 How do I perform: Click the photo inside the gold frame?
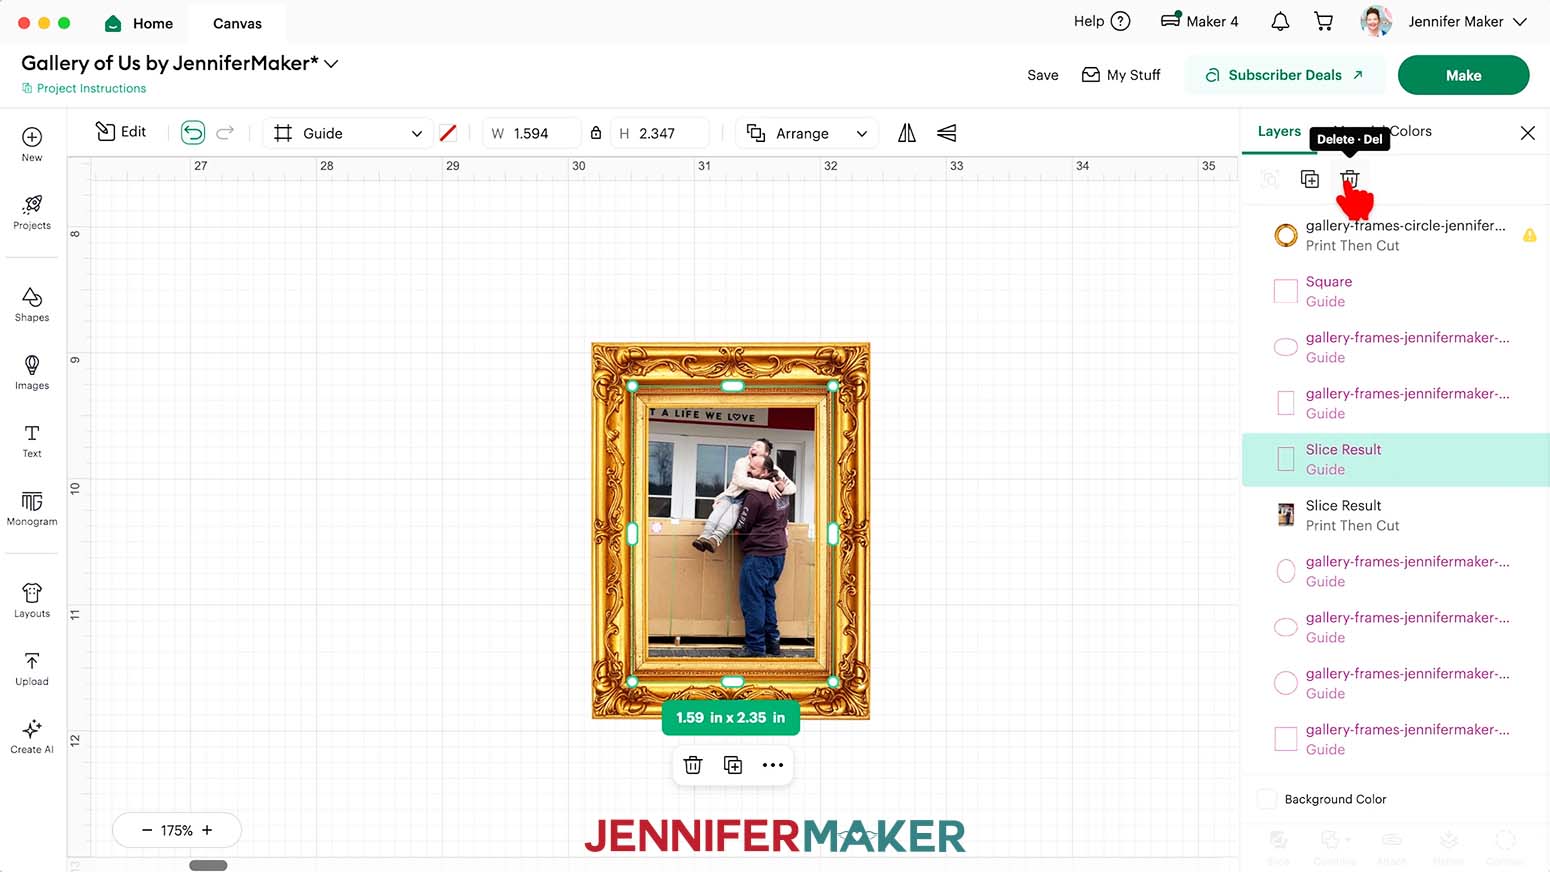(x=731, y=533)
